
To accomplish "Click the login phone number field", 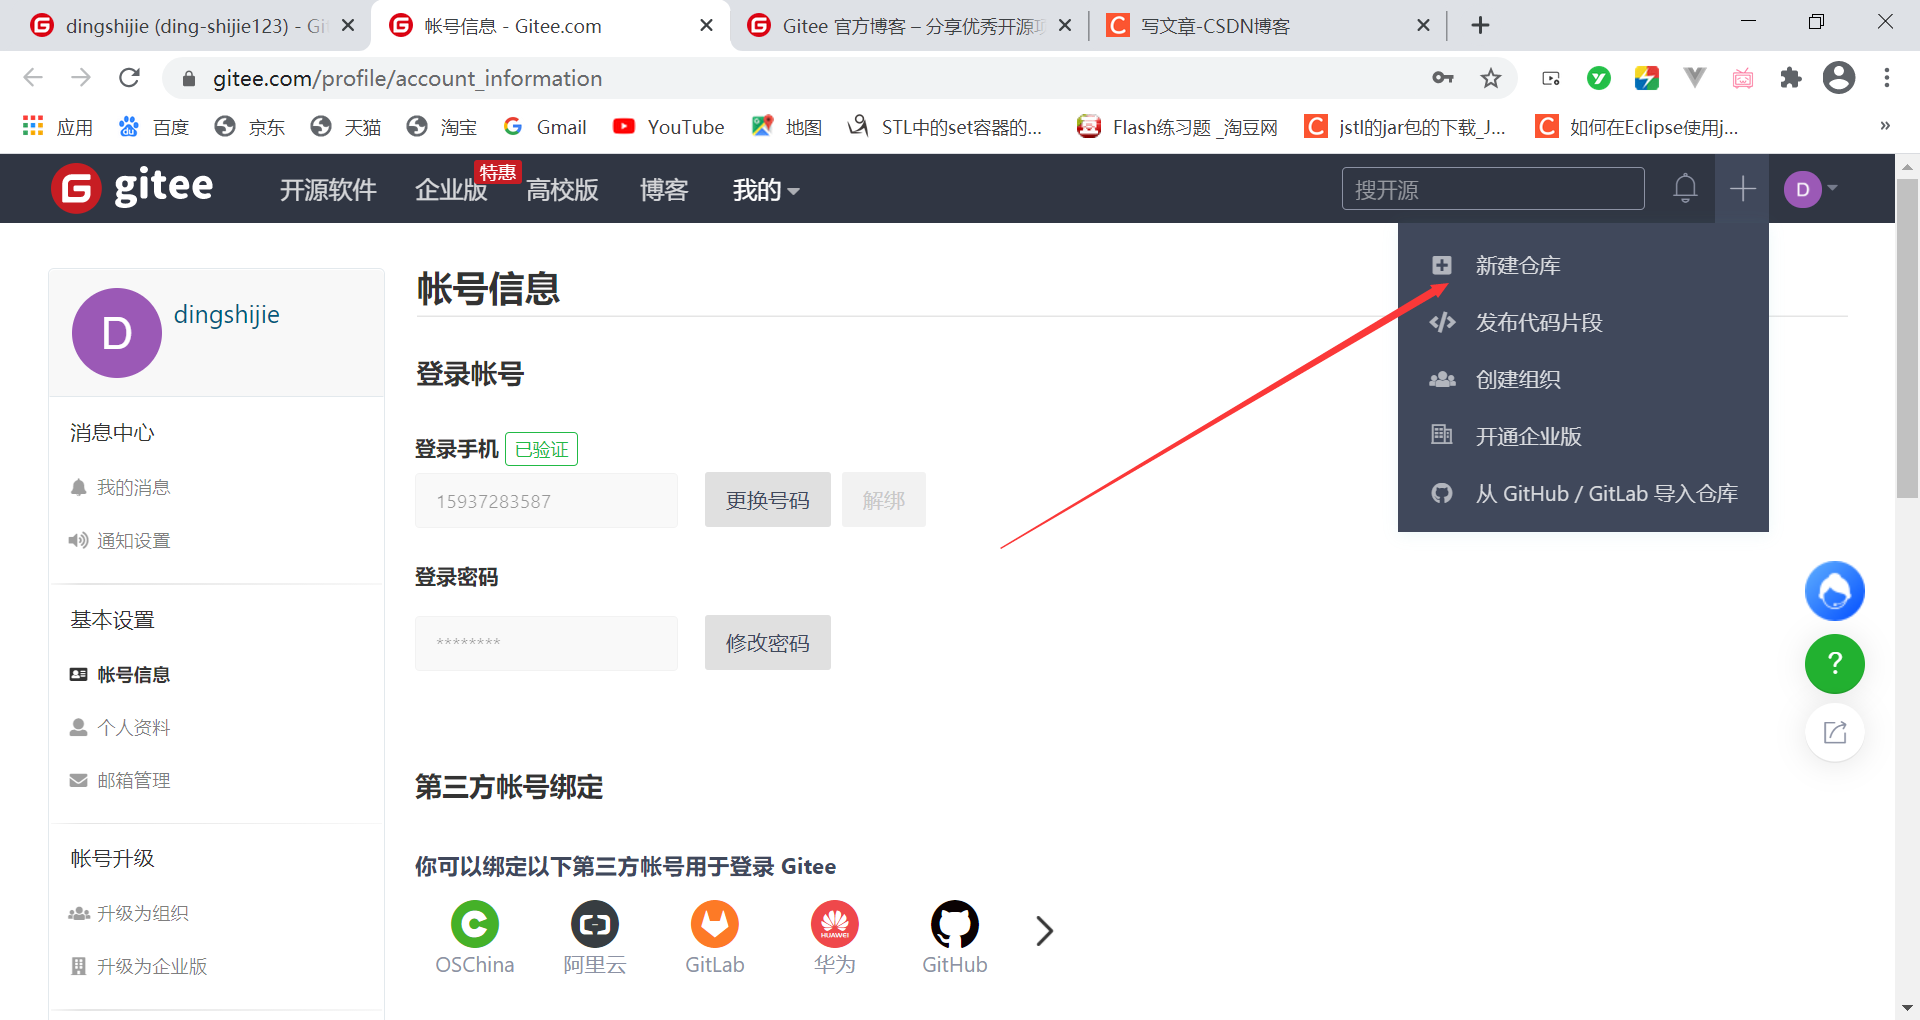I will [x=546, y=501].
